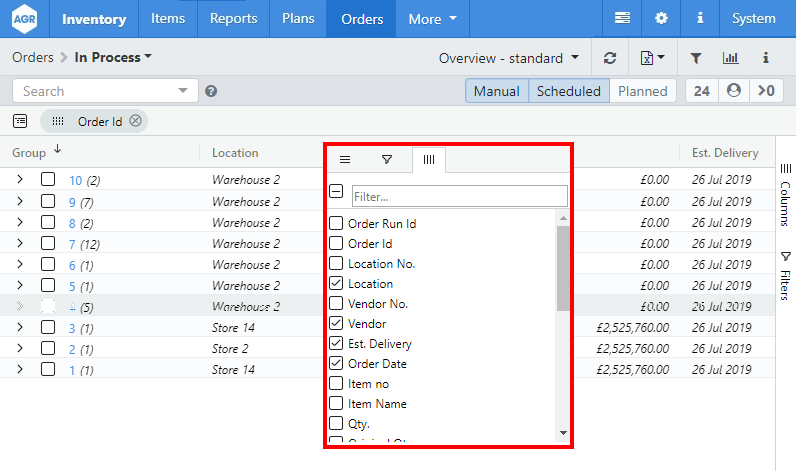The height and width of the screenshot is (471, 796).
Task: Tick the Item Name column checkbox
Action: (336, 404)
